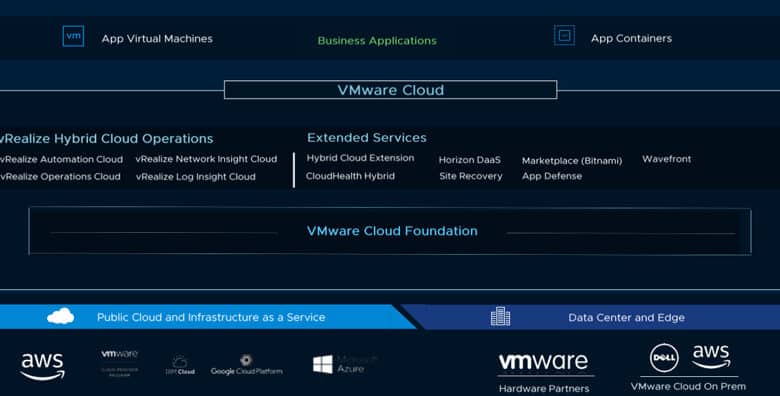
Task: Select Marketplace (Bitnami)
Action: [572, 161]
